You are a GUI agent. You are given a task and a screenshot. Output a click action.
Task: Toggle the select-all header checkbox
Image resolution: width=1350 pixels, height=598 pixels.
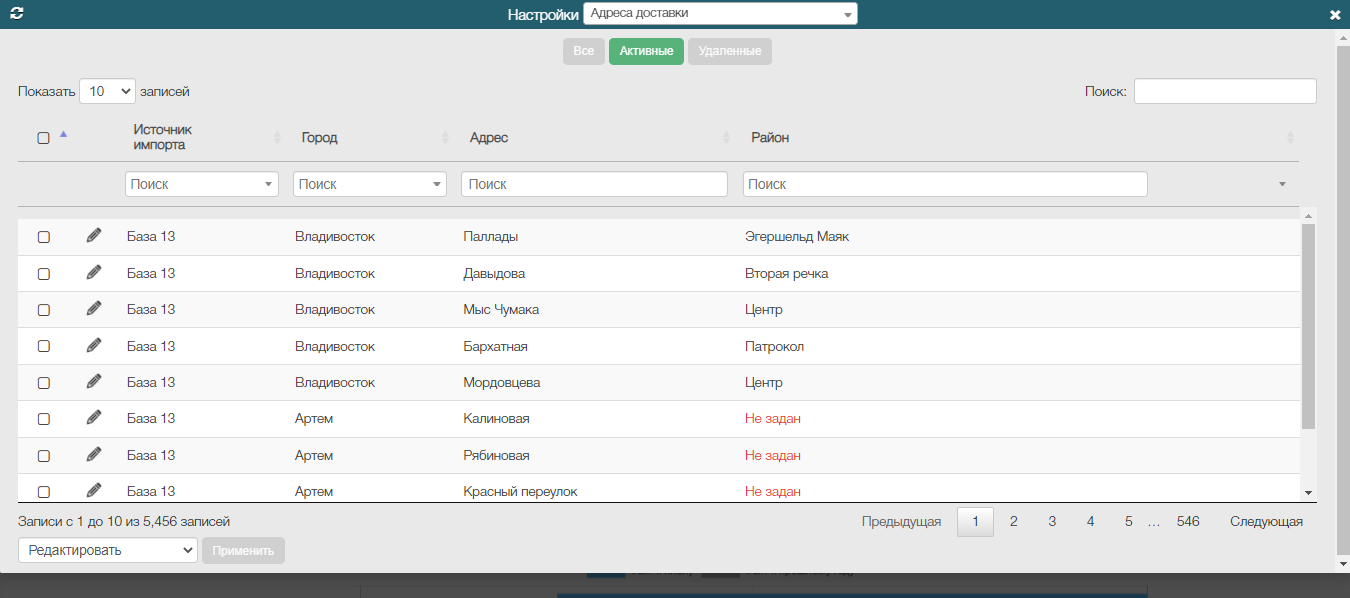[43, 138]
